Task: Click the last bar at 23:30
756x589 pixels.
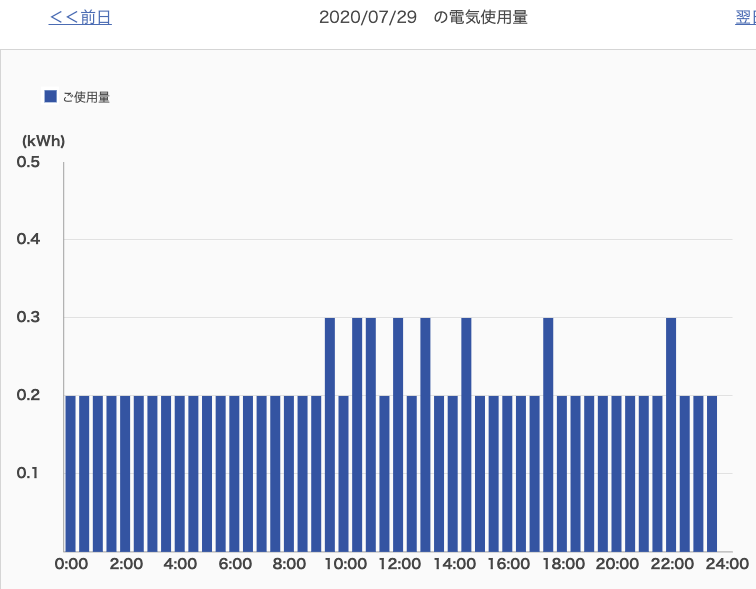Action: (712, 472)
